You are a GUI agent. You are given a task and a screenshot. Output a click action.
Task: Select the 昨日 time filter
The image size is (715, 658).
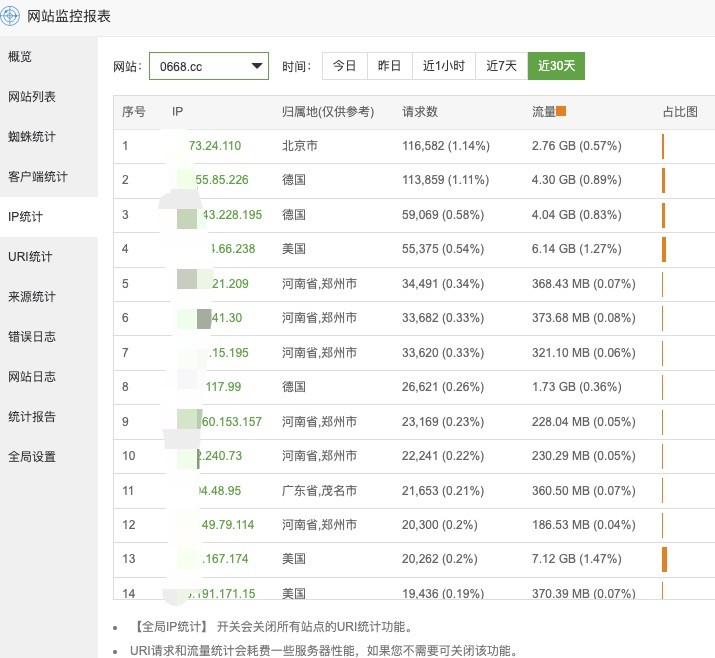point(389,66)
